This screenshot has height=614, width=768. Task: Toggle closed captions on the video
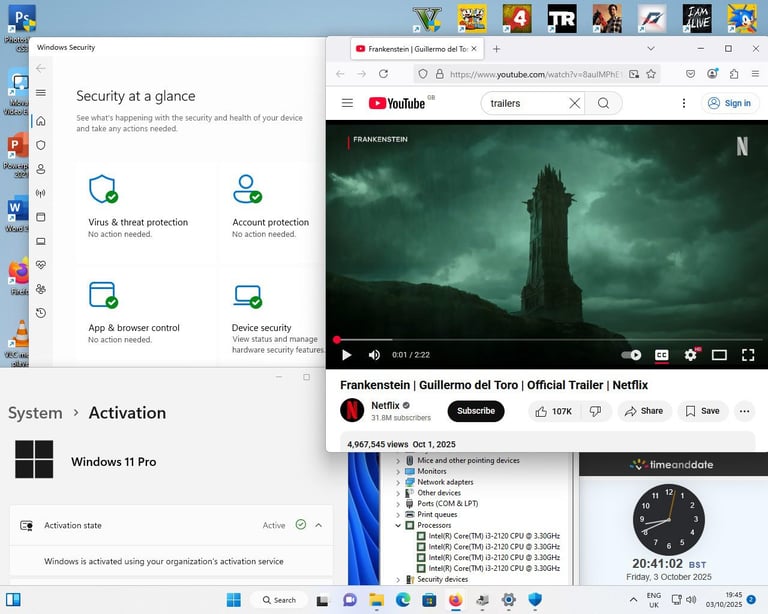pos(661,355)
